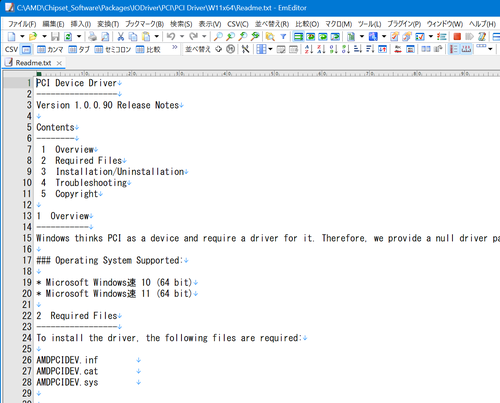The height and width of the screenshot is (403, 500).
Task: Click the Paste clipboard icon
Action: [x=146, y=36]
